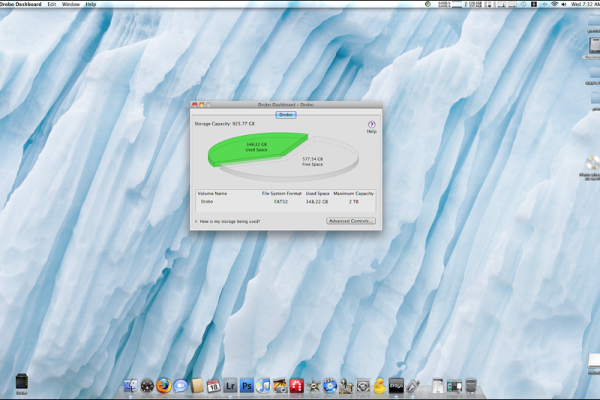Click the "Volume Name" column header
Viewport: 600px width, 400px height.
(212, 193)
